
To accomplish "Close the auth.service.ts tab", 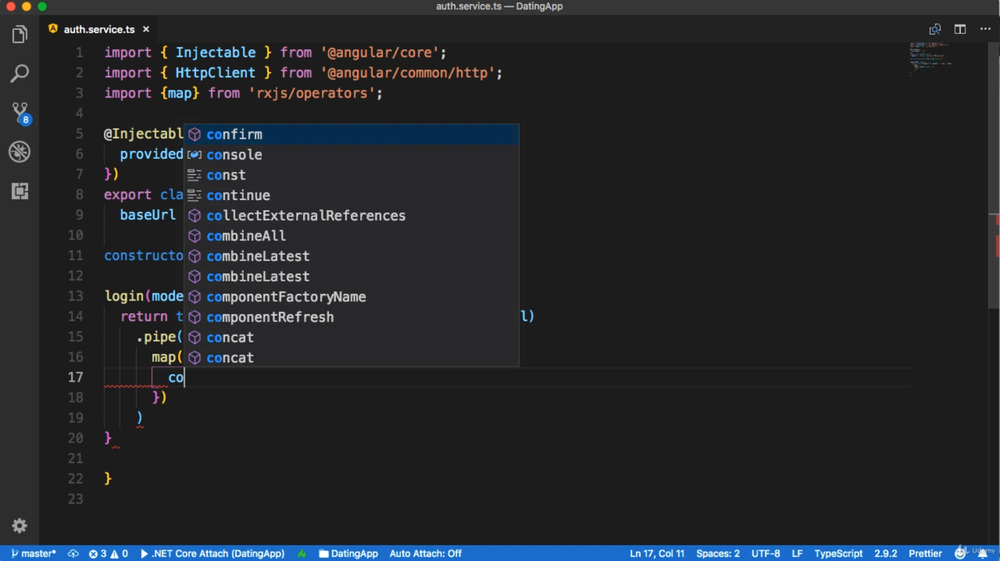I will tap(146, 30).
